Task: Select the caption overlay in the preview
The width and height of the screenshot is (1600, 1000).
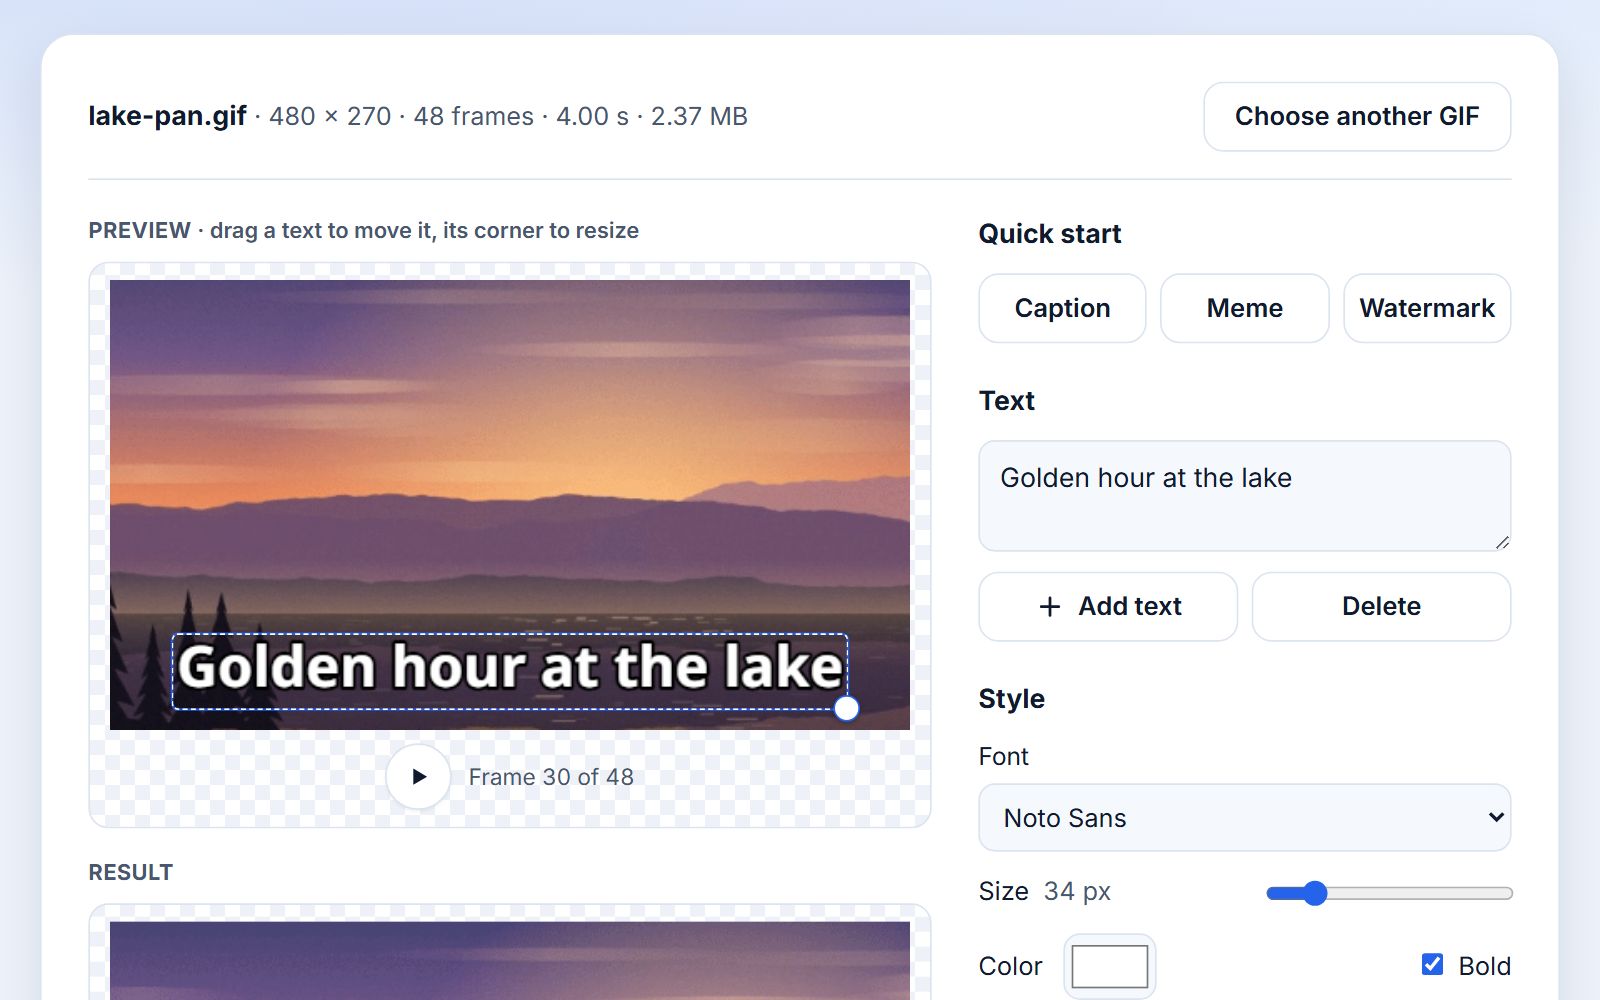Action: (510, 671)
